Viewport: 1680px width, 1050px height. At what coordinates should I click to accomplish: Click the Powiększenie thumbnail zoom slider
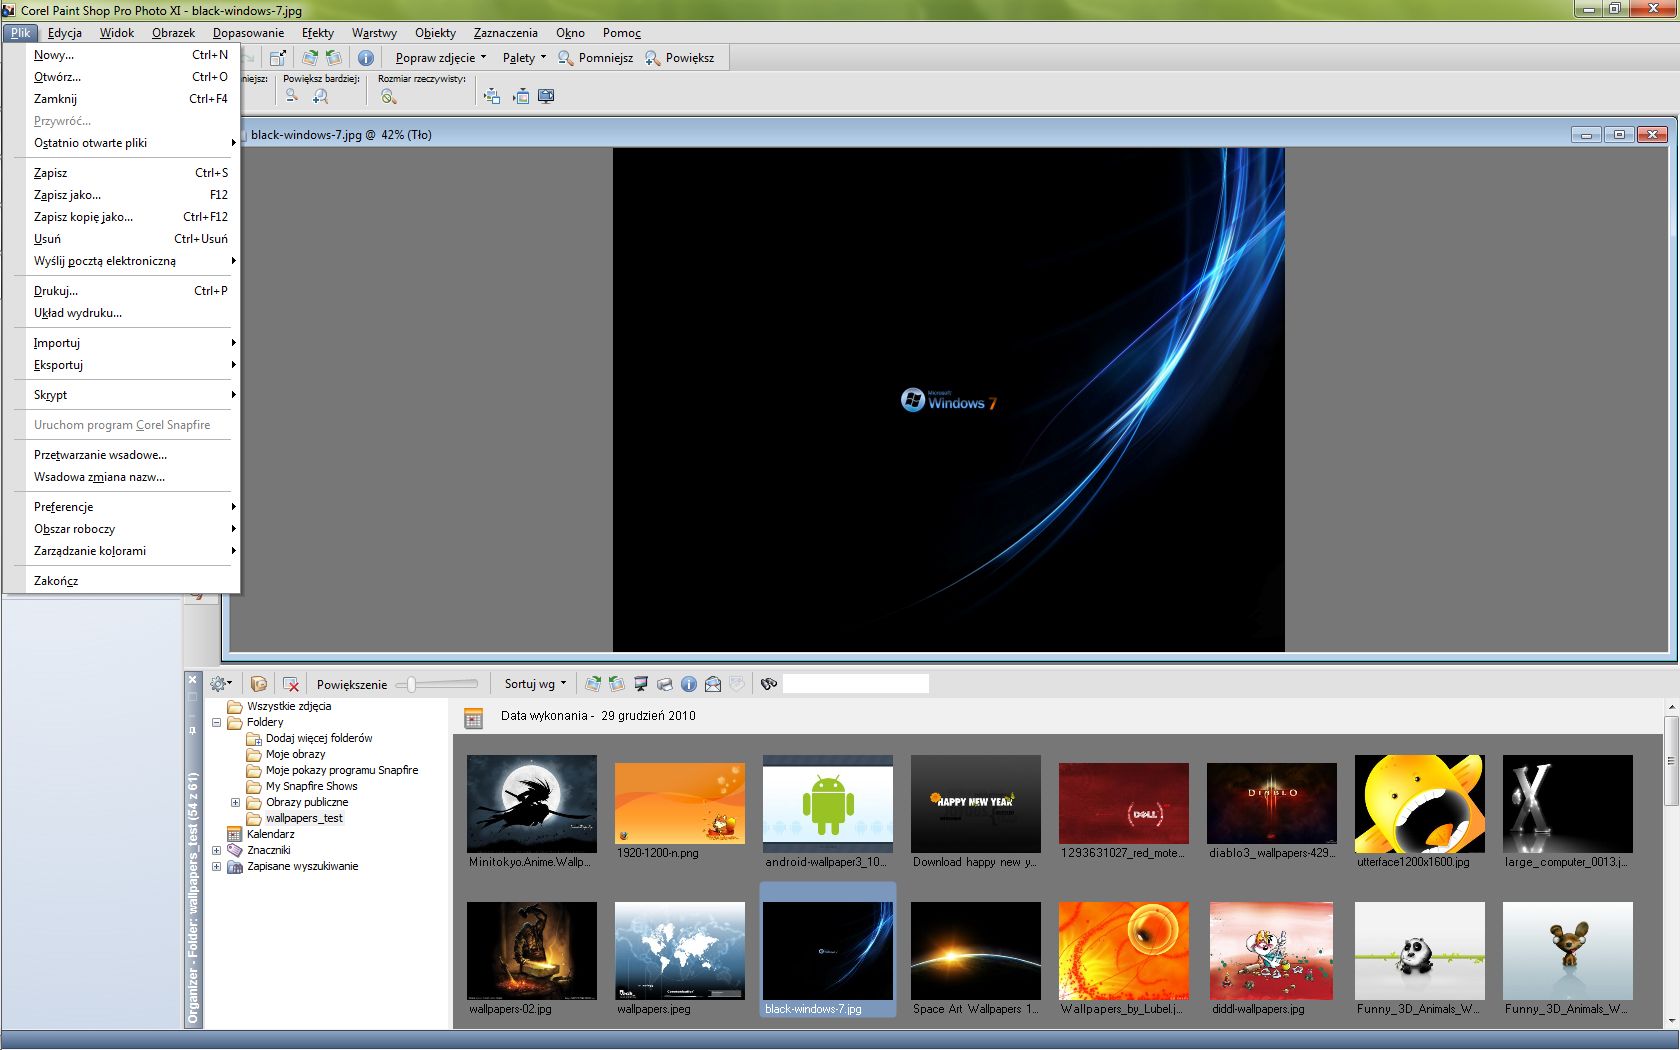(x=437, y=684)
